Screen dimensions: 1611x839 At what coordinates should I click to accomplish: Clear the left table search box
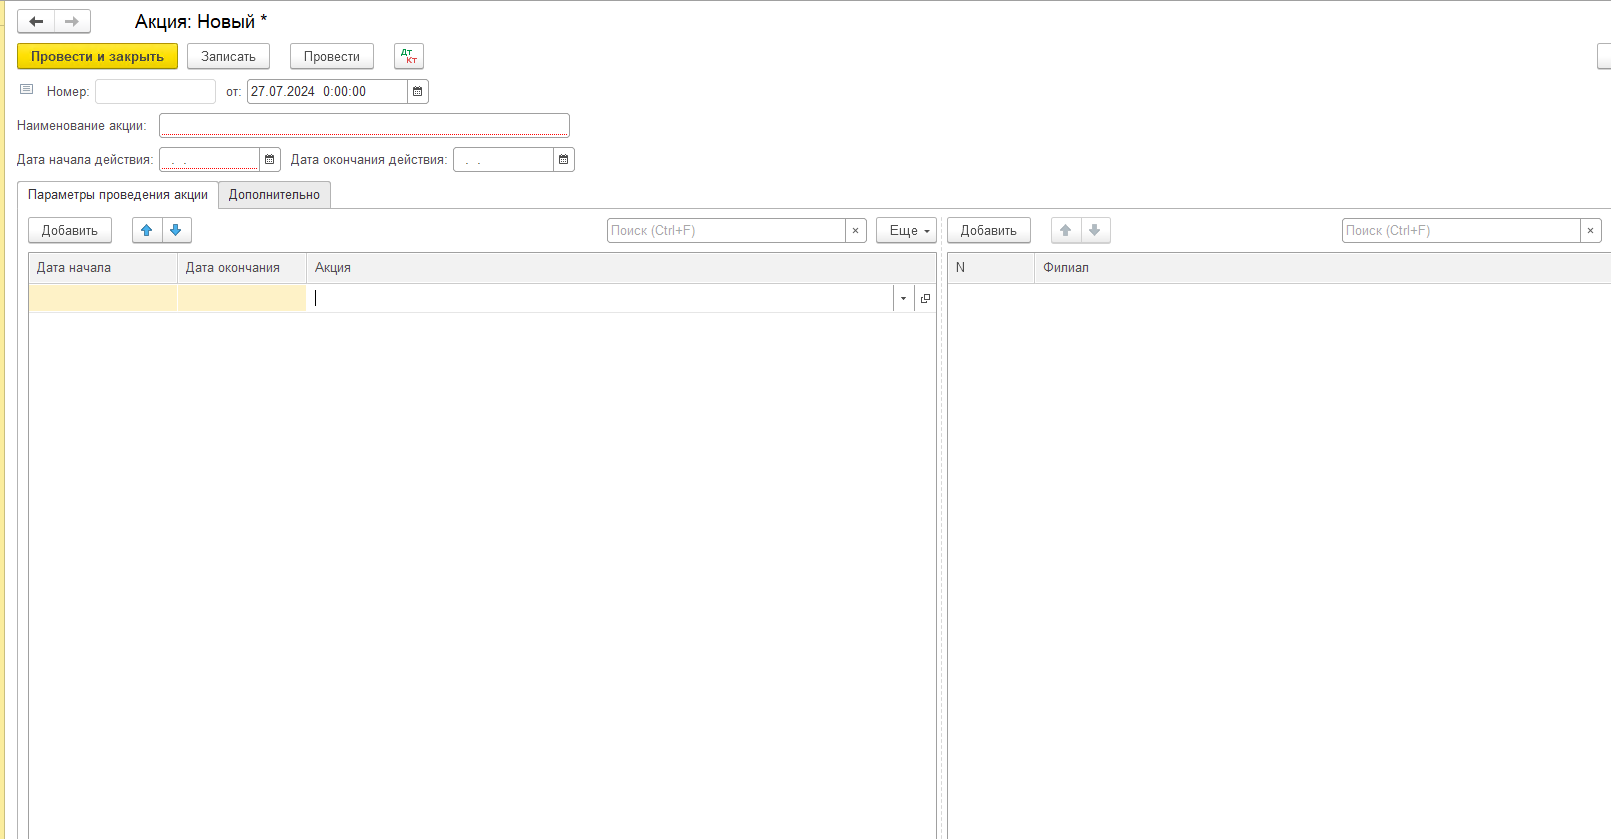[856, 231]
